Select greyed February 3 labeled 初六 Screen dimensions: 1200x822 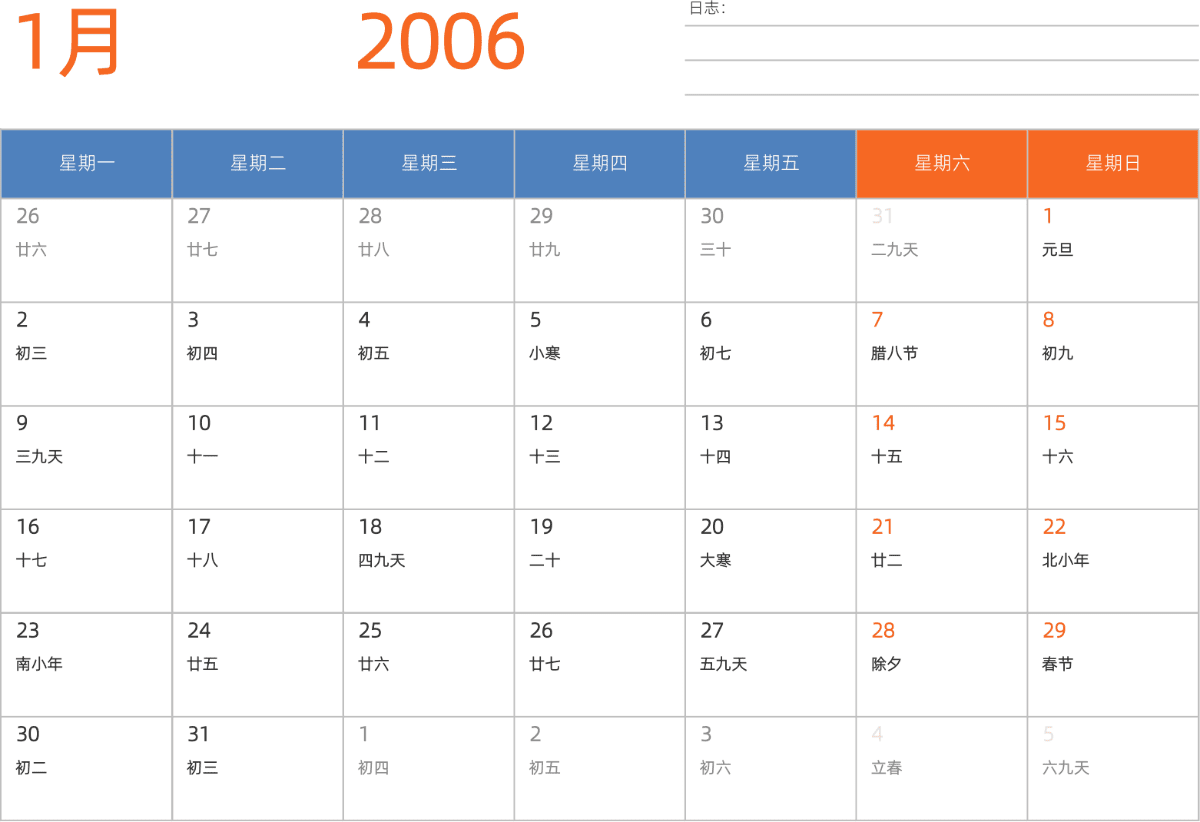pyautogui.click(x=771, y=769)
